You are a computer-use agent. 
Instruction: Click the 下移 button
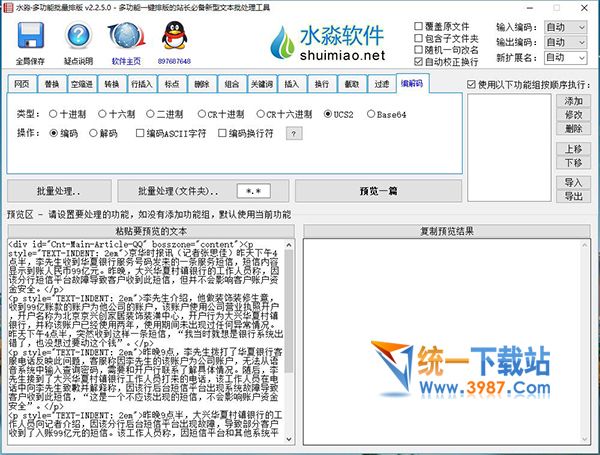pyautogui.click(x=573, y=163)
